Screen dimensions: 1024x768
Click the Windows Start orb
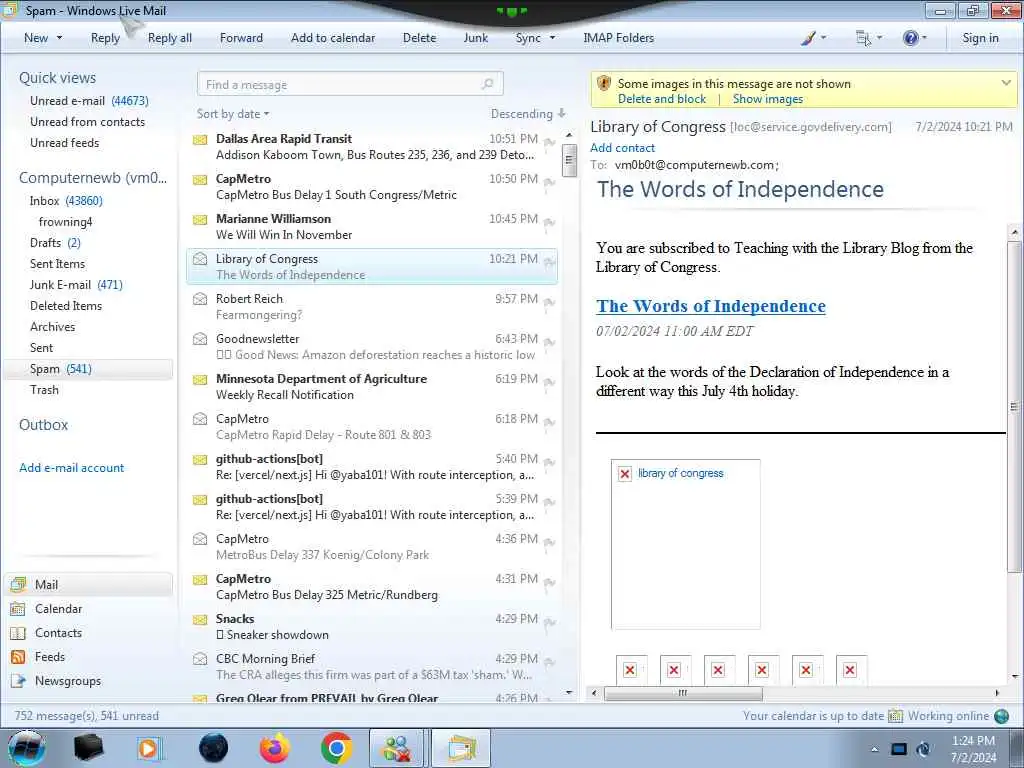27,748
